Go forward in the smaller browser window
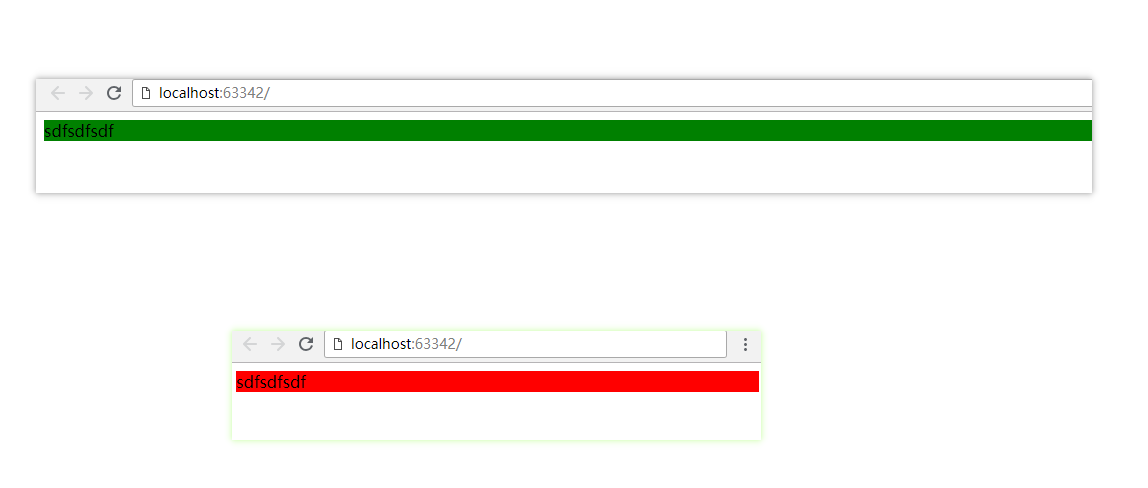The image size is (1148, 488). (277, 344)
